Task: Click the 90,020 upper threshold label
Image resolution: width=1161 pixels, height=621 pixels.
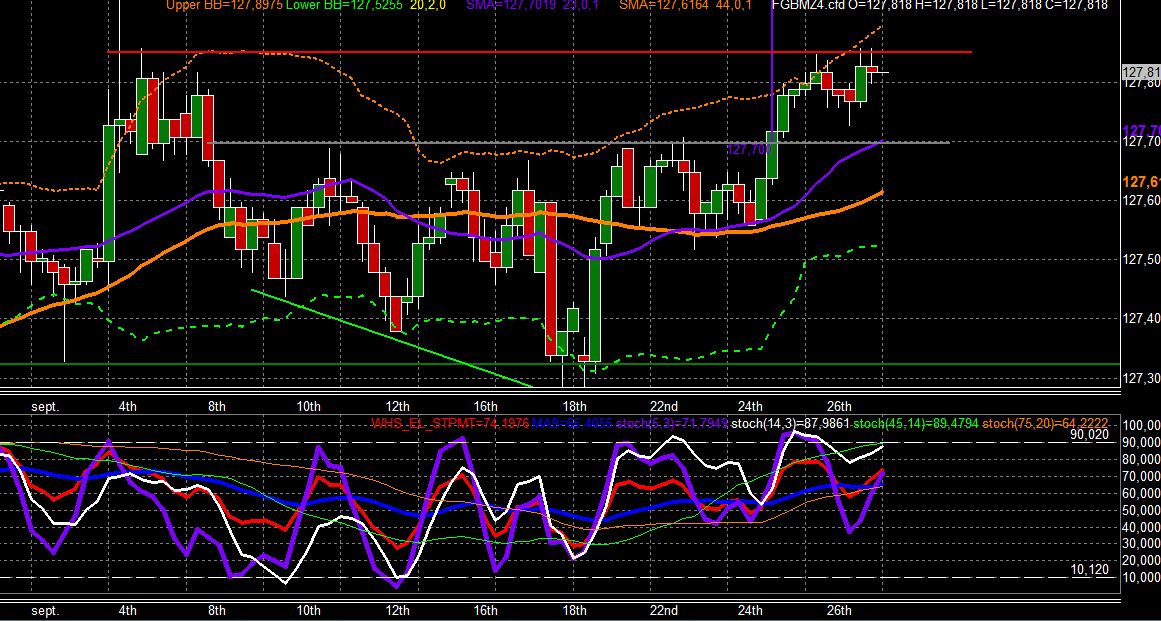Action: coord(1091,434)
